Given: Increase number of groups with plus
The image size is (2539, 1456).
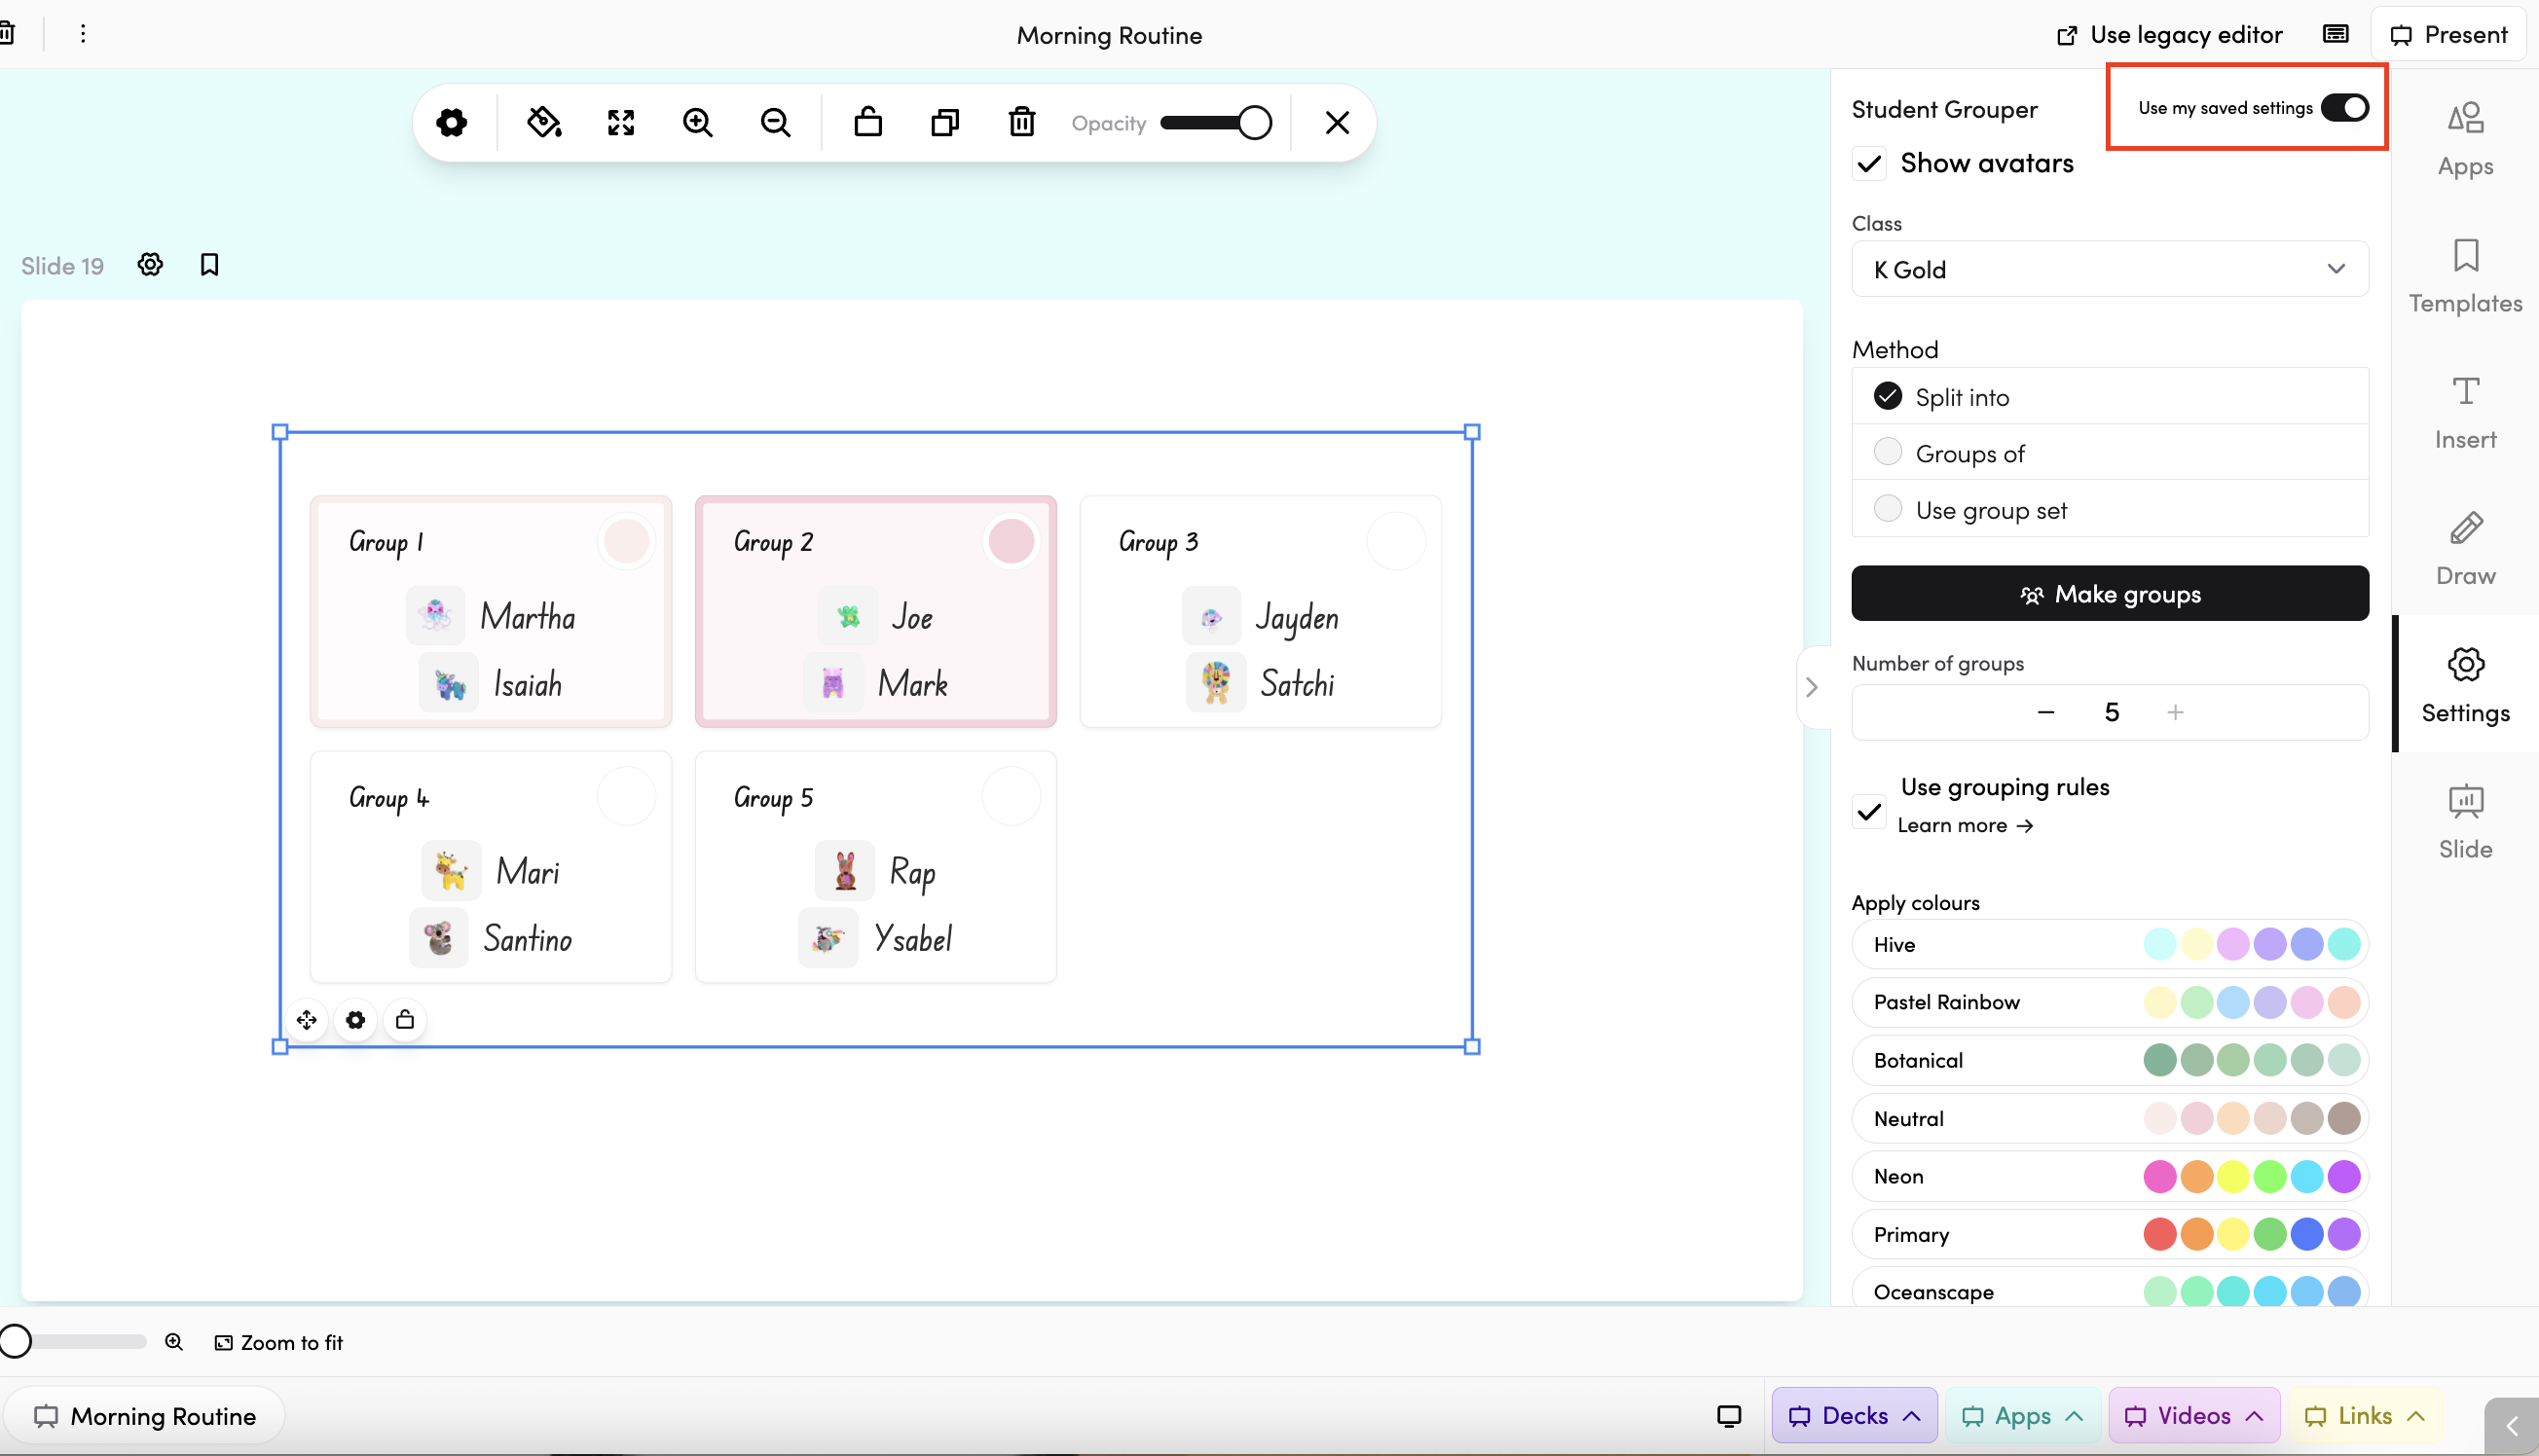Looking at the screenshot, I should coord(2175,712).
